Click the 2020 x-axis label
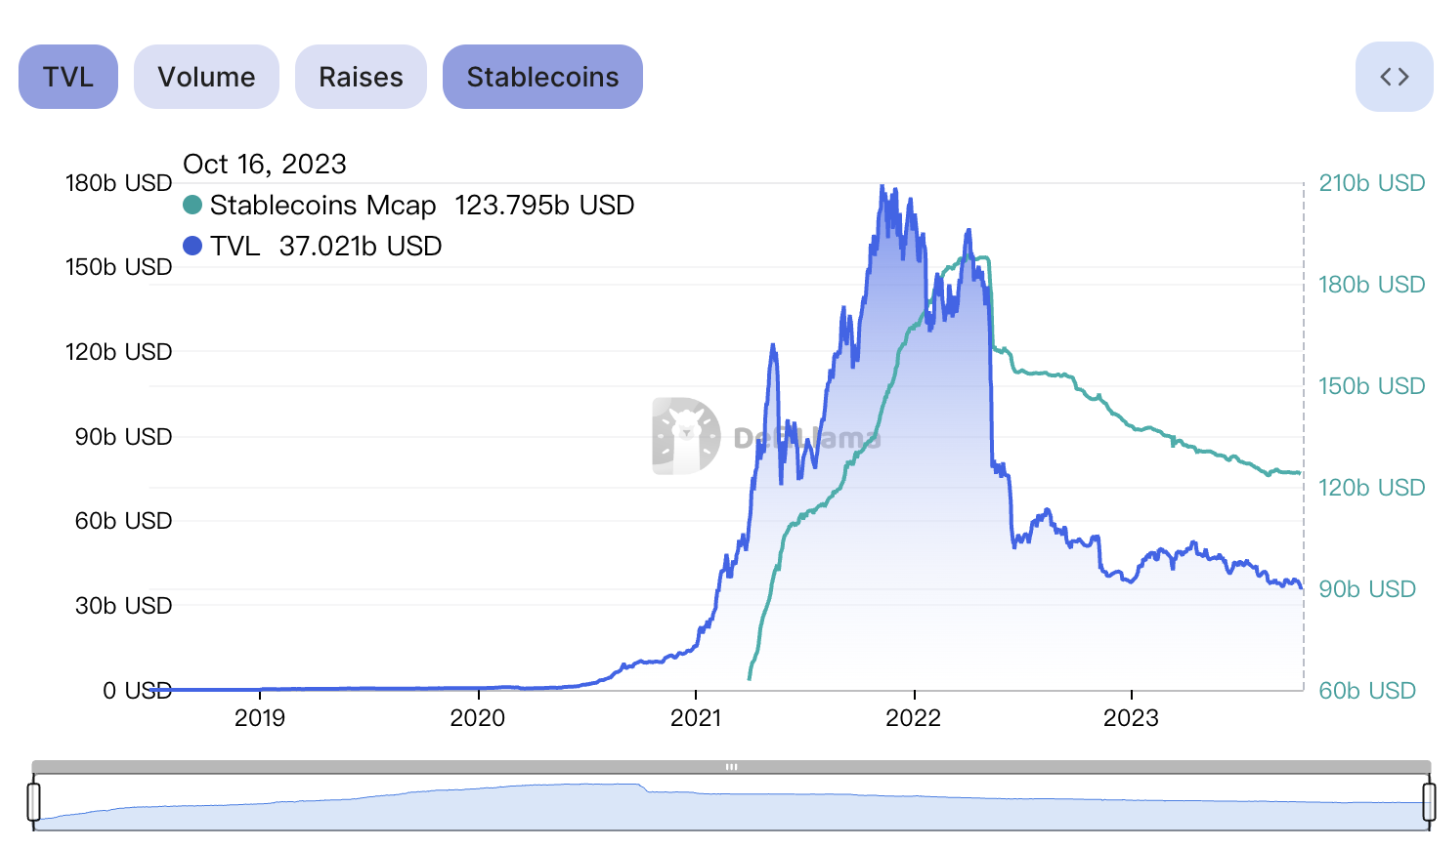The image size is (1456, 860). tap(478, 718)
